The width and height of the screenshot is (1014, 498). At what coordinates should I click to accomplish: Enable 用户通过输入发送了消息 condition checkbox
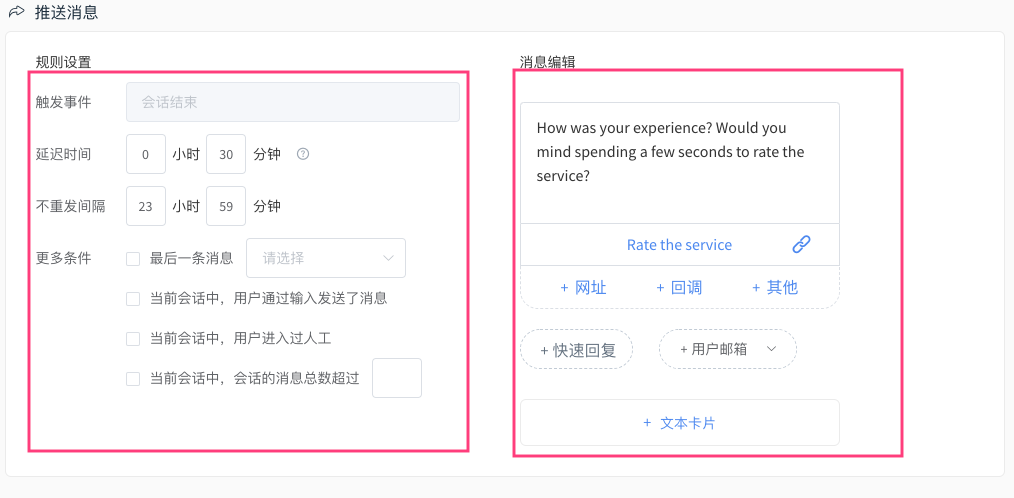pyautogui.click(x=133, y=299)
